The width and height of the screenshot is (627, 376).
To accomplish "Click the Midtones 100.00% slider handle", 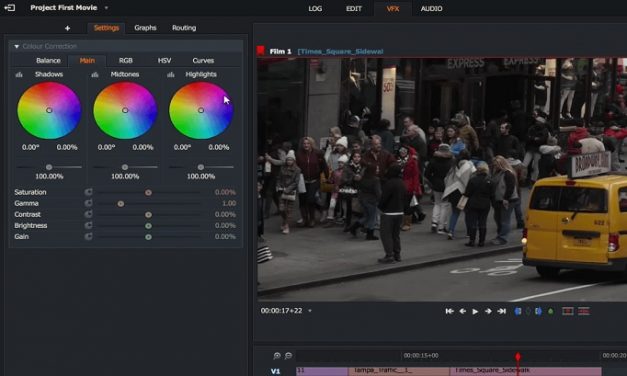I will pyautogui.click(x=125, y=167).
